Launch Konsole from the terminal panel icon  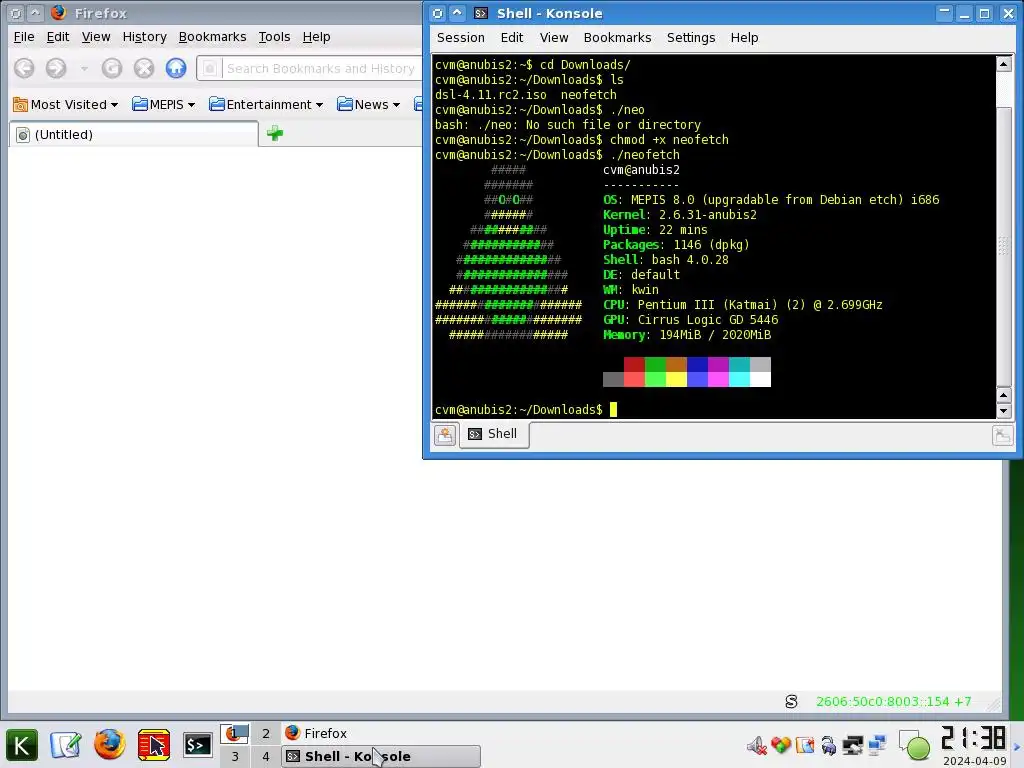pyautogui.click(x=197, y=744)
